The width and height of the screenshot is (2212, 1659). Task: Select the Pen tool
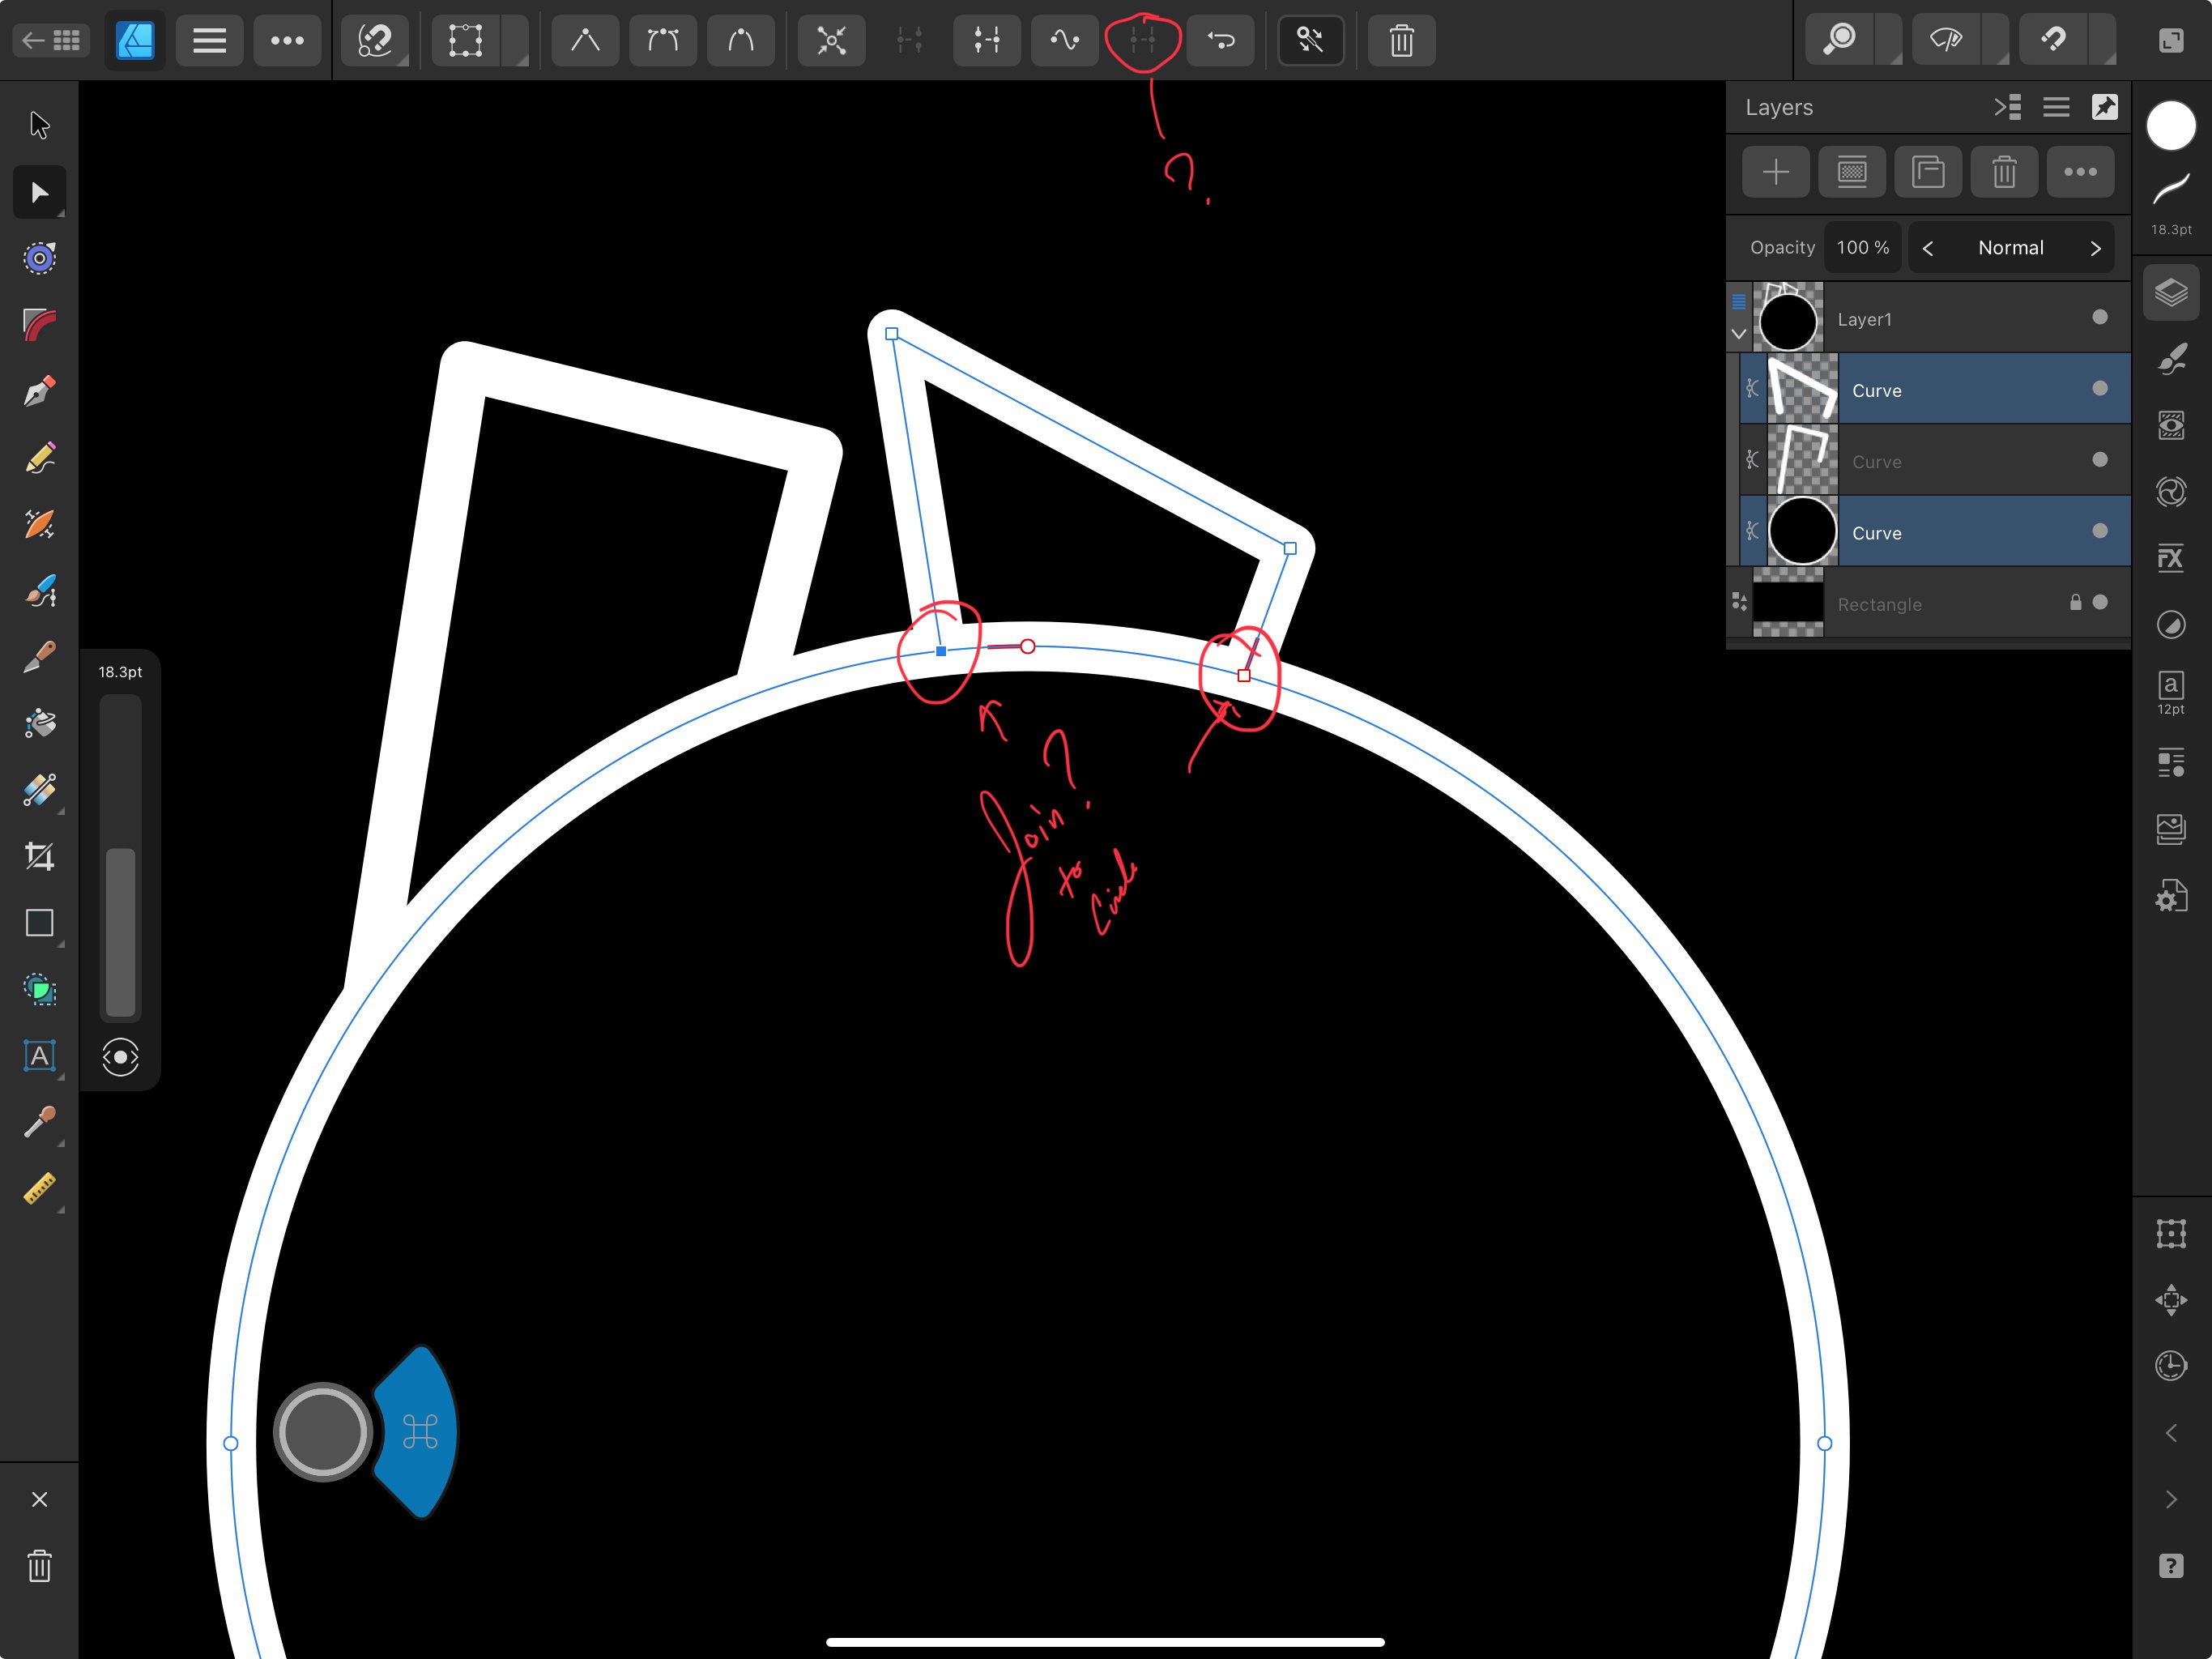tap(39, 391)
